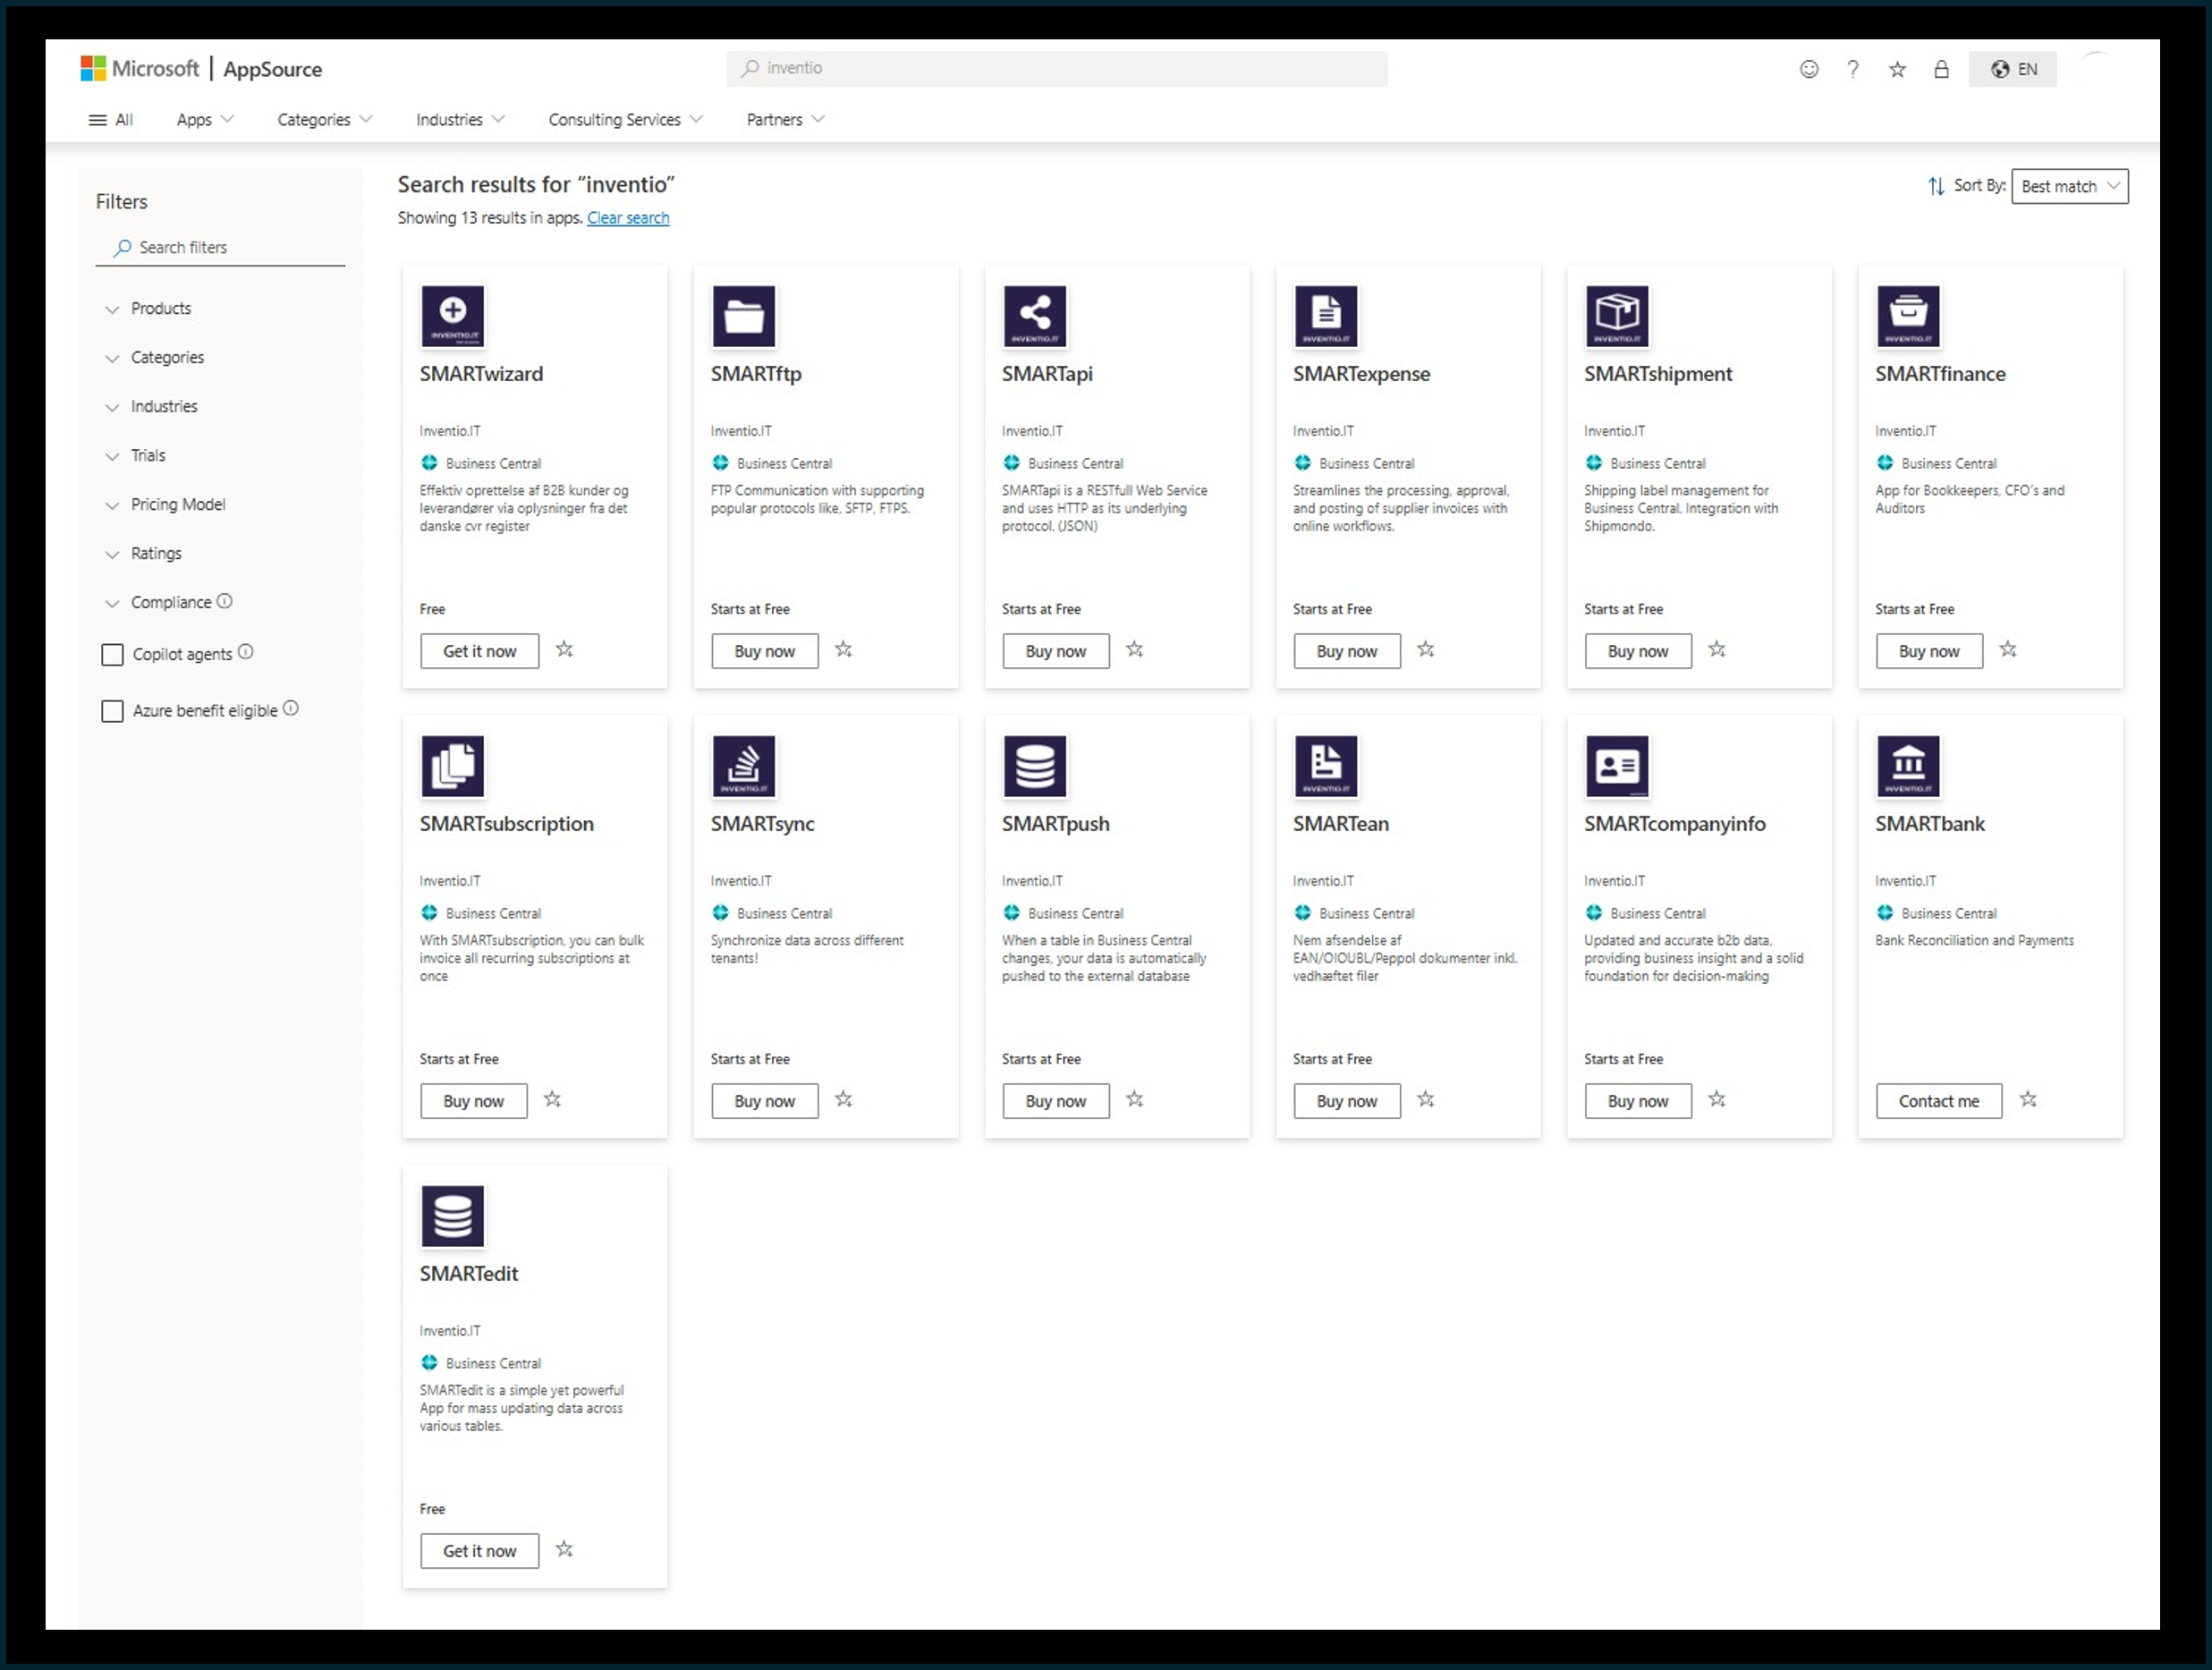
Task: Open the Sort By Best match dropdown
Action: (2069, 186)
